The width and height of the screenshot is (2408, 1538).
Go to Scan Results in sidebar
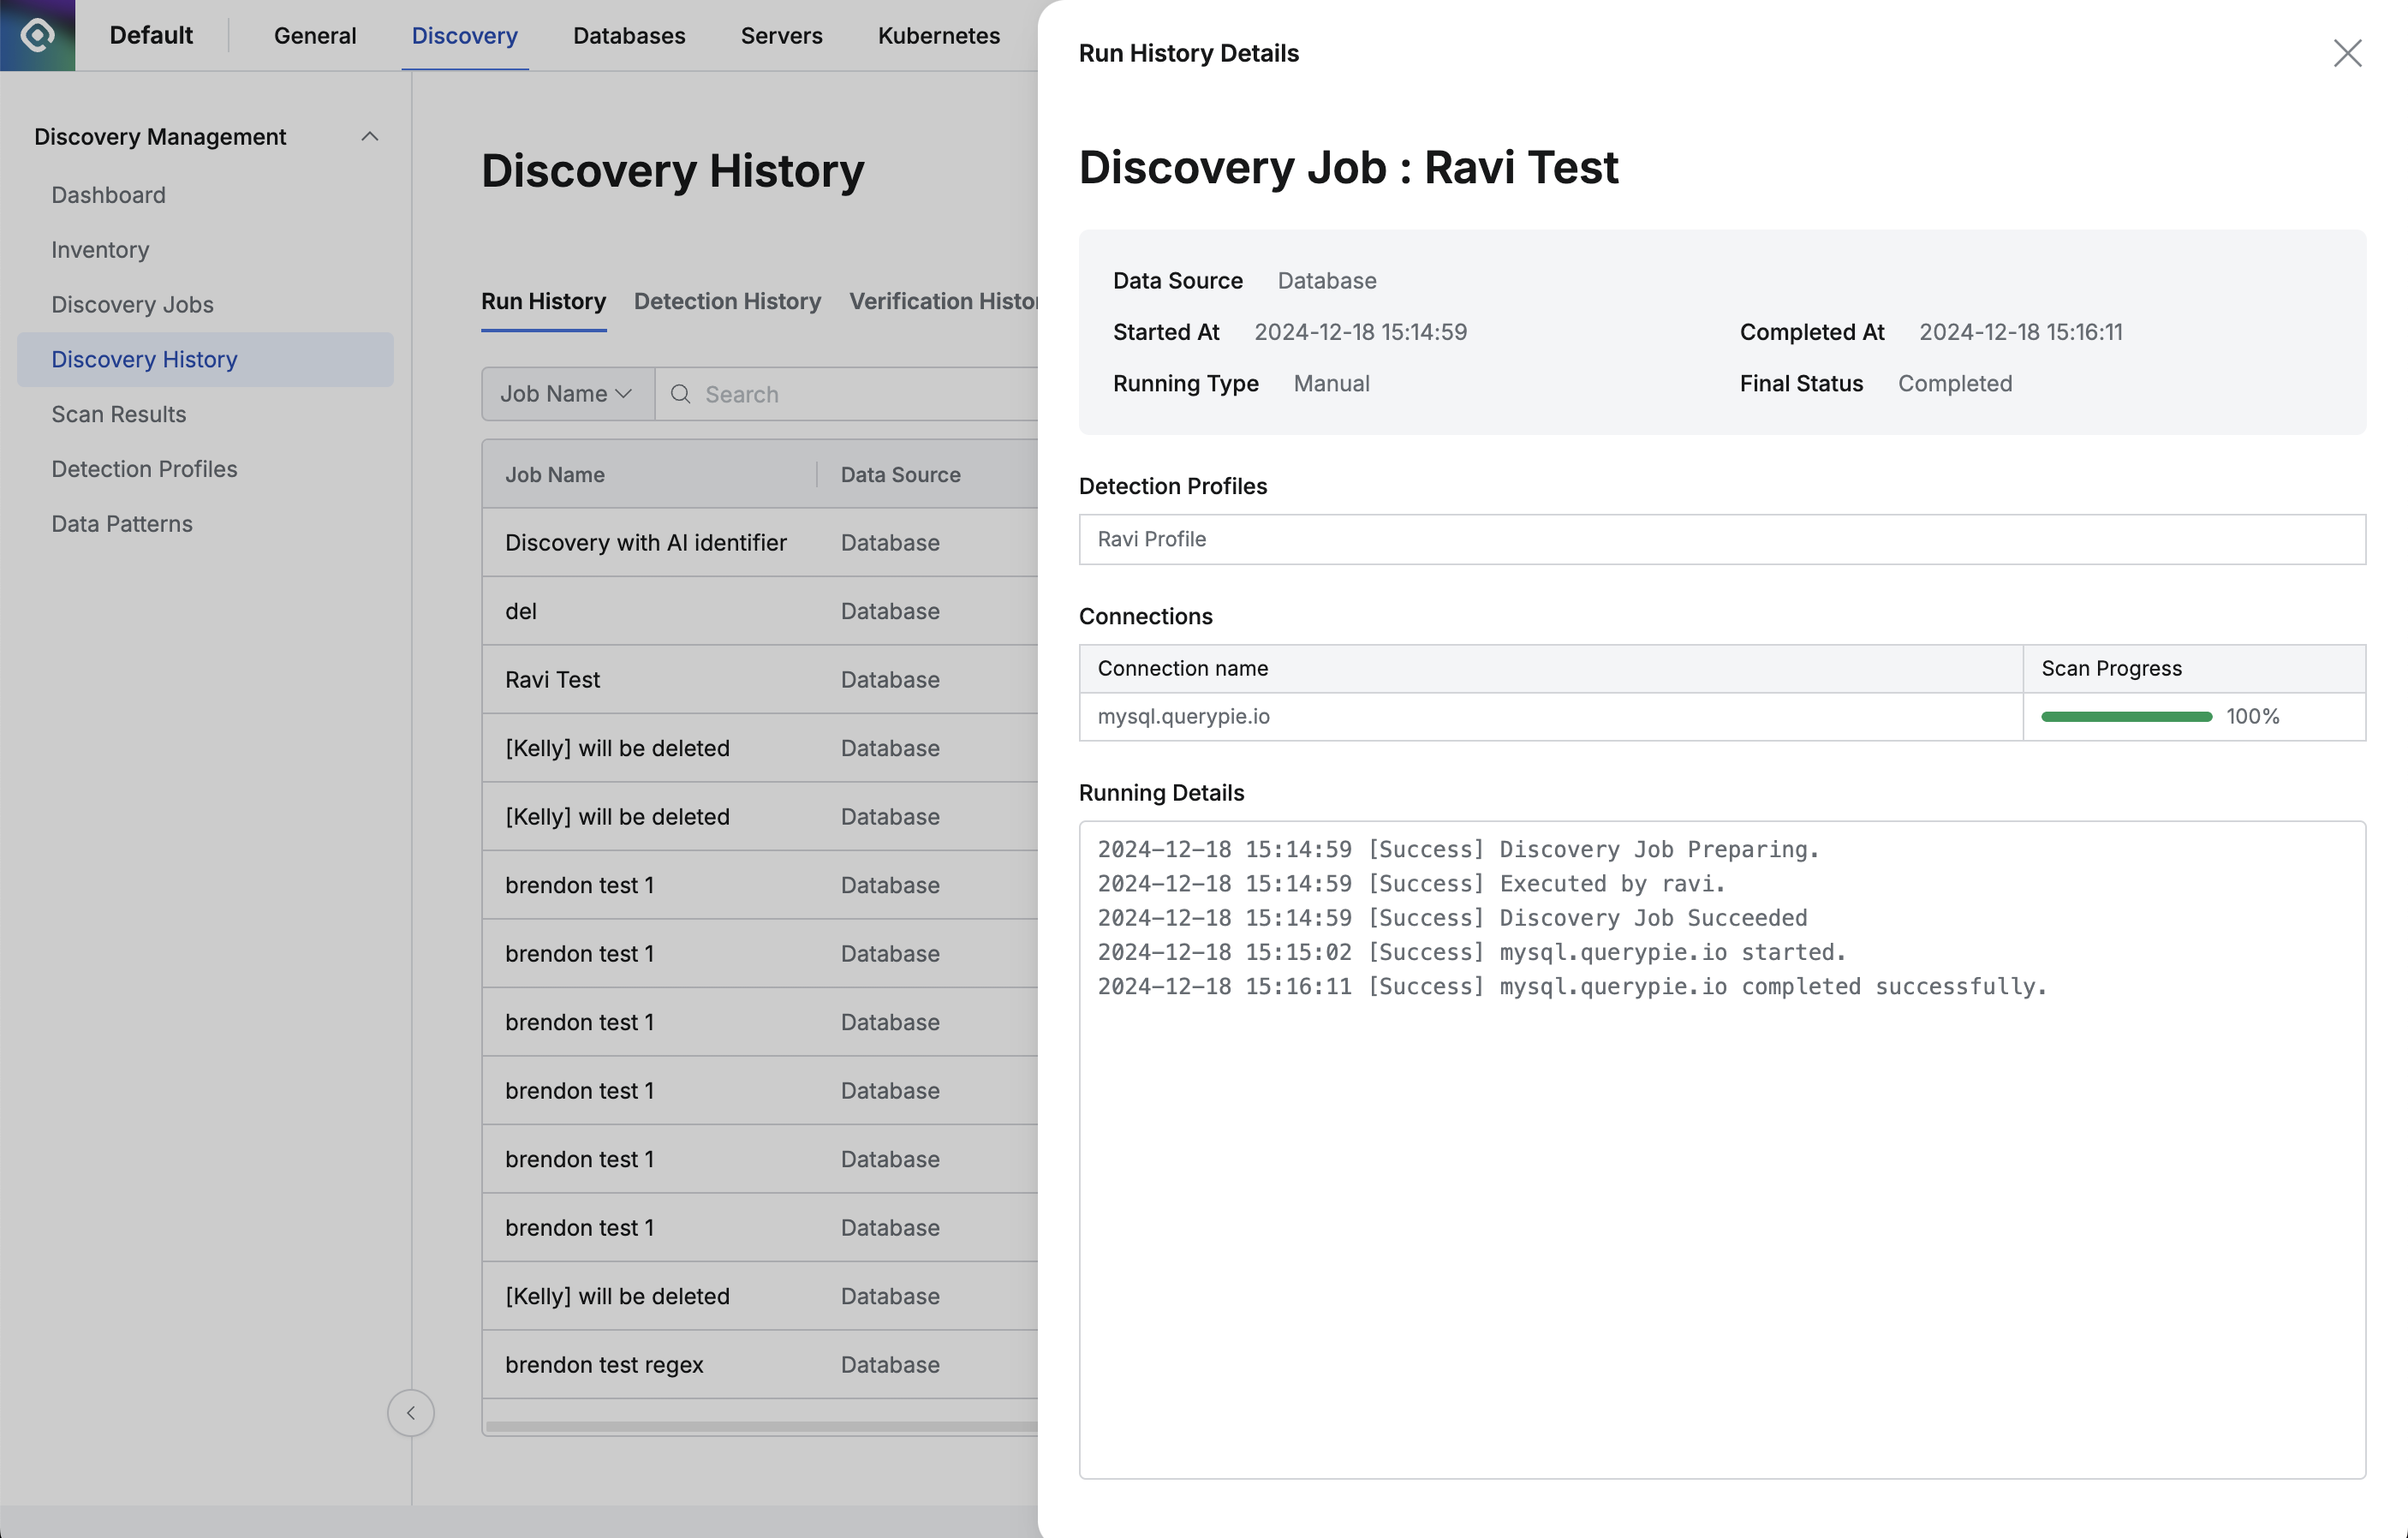[118, 414]
